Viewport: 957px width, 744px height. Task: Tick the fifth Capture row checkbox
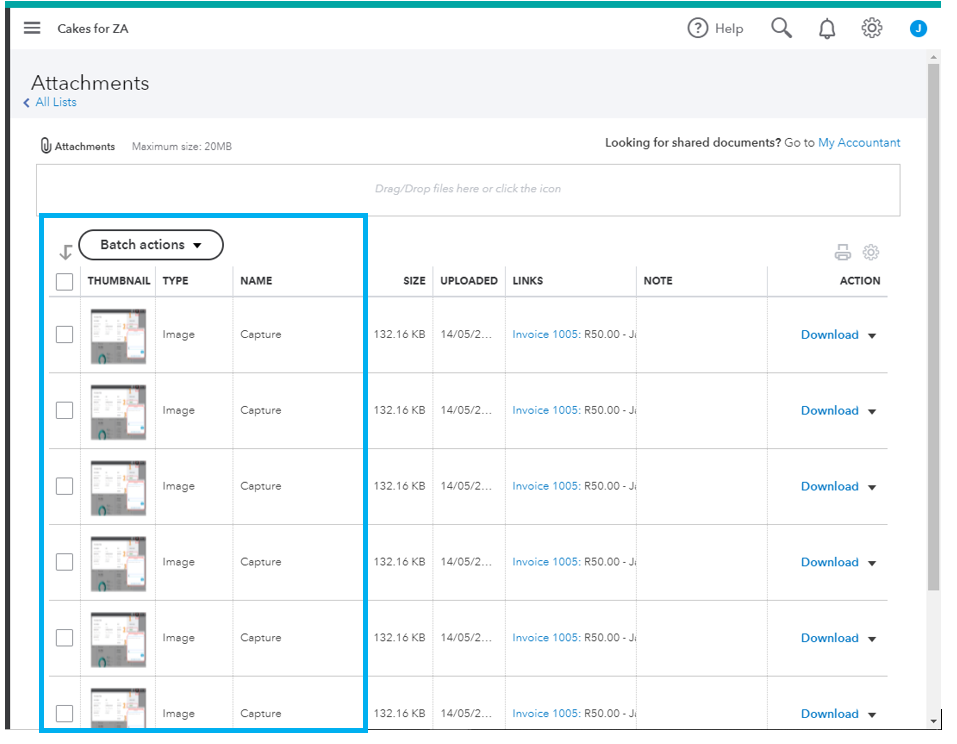tap(64, 637)
